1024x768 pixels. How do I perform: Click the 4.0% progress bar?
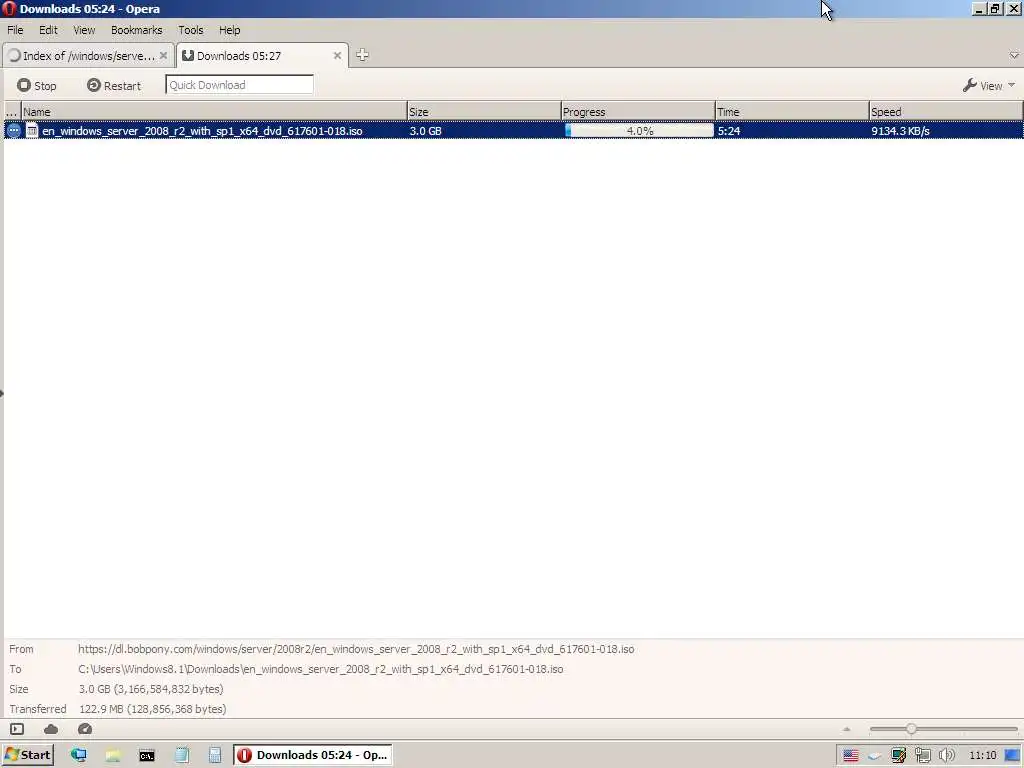[x=639, y=131]
